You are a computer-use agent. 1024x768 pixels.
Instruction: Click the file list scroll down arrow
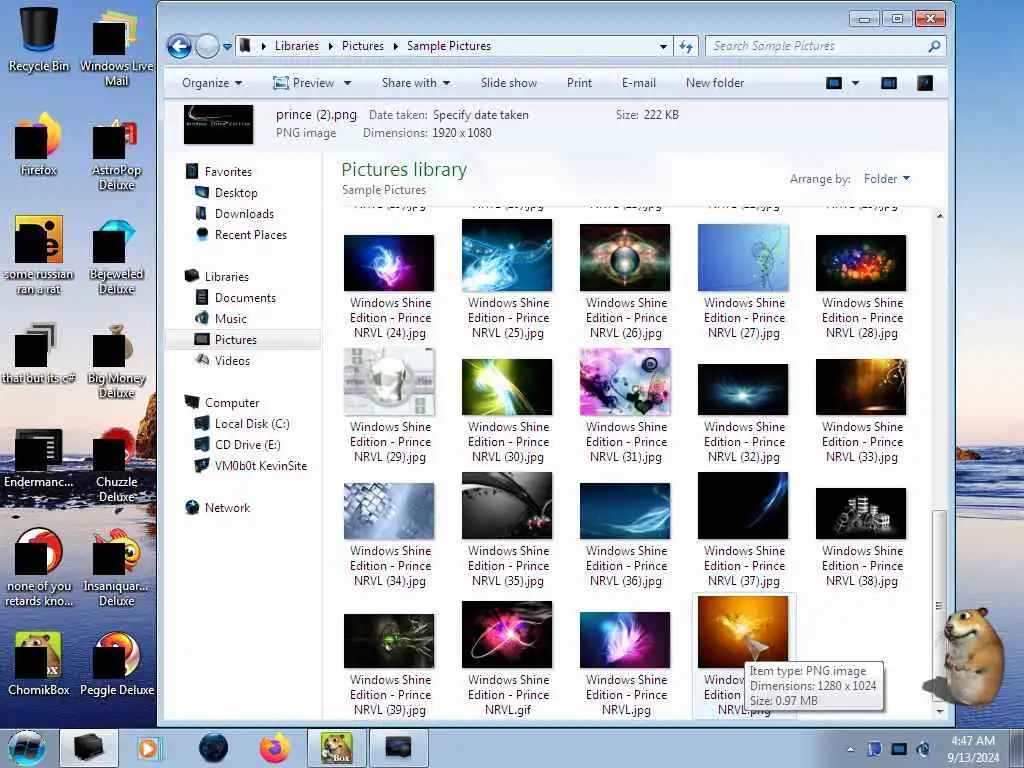pyautogui.click(x=940, y=711)
